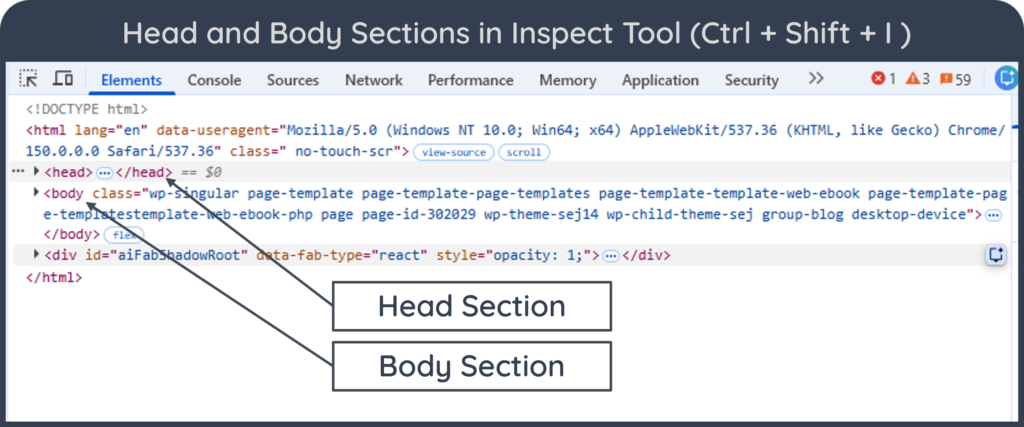
Task: Switch to the Console tab
Action: click(x=214, y=80)
